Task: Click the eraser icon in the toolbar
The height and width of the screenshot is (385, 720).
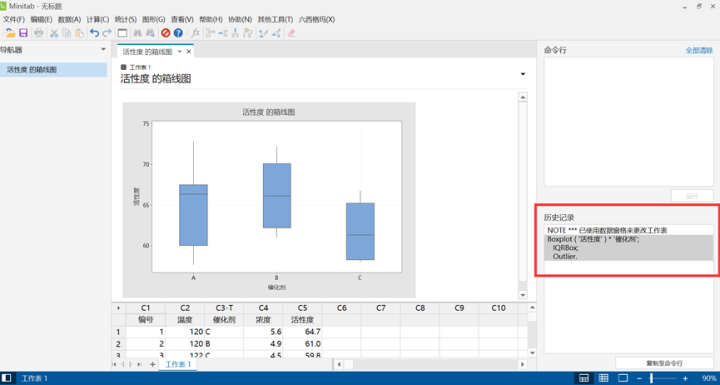Action: point(291,33)
